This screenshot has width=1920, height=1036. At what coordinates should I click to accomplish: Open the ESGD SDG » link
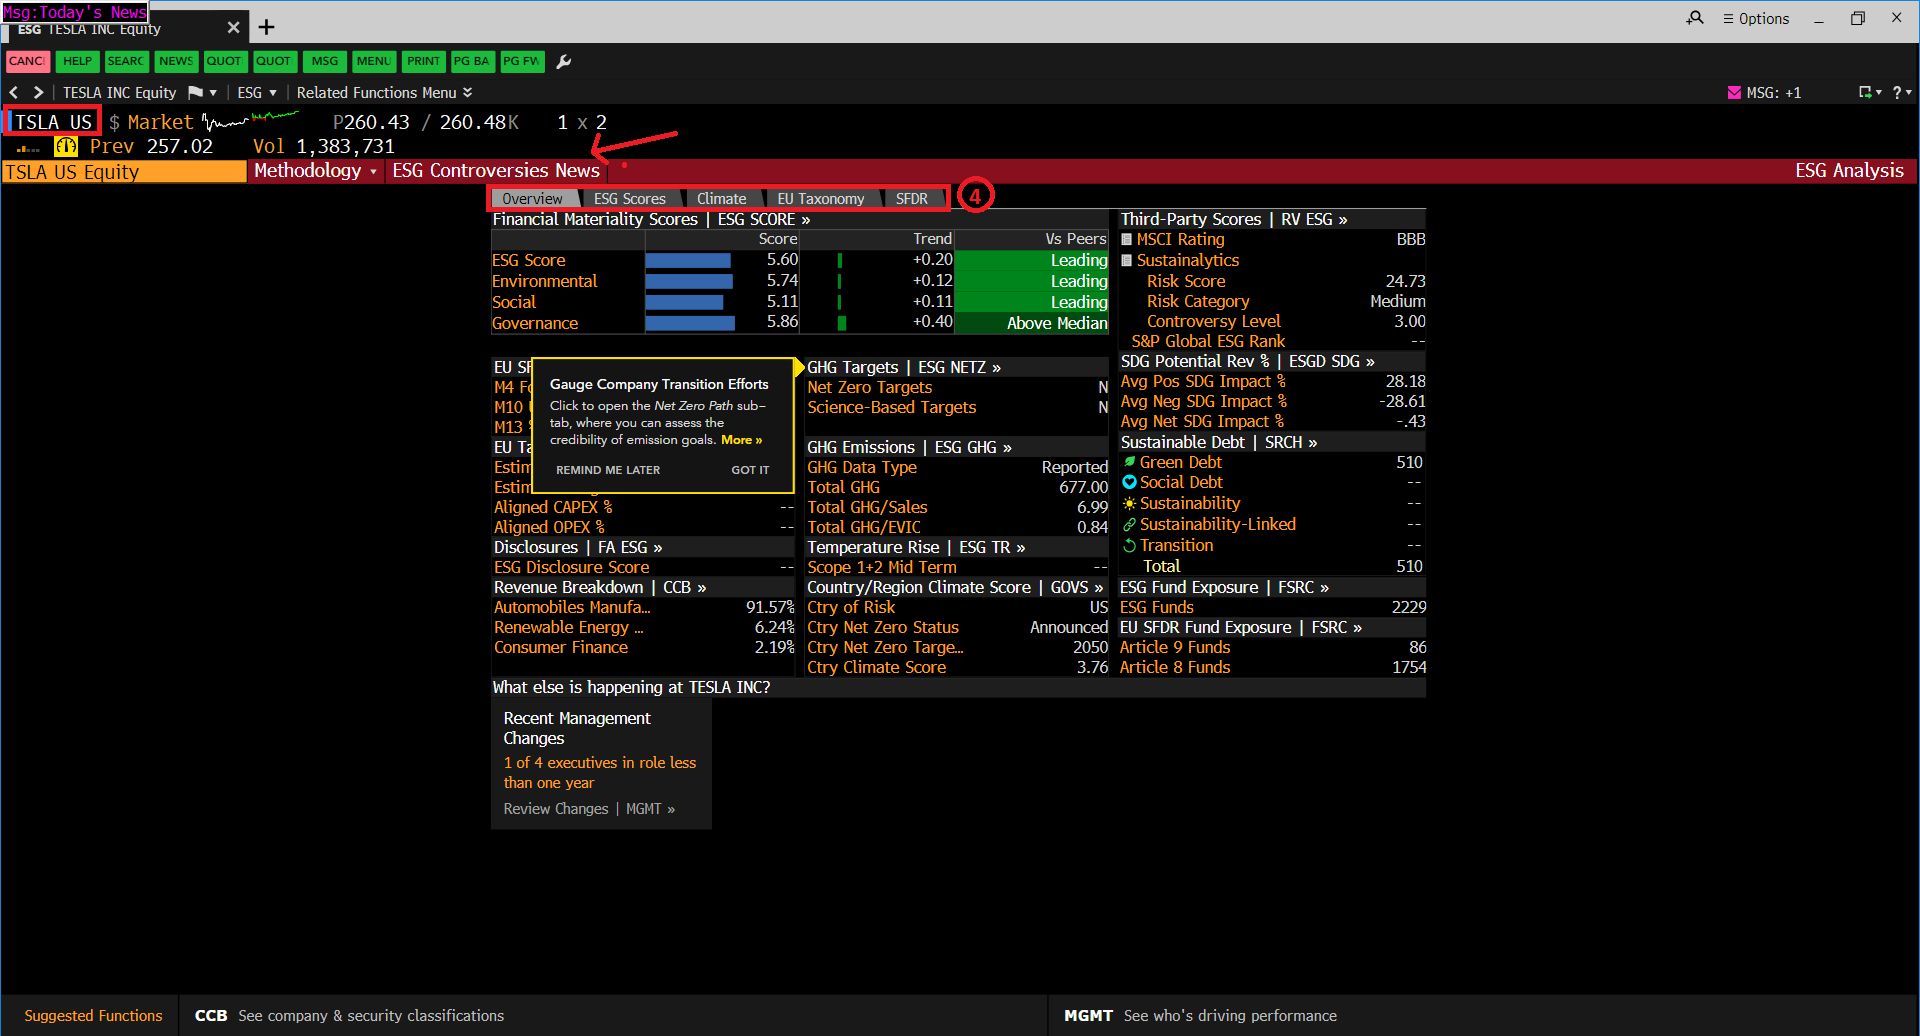(x=1332, y=361)
